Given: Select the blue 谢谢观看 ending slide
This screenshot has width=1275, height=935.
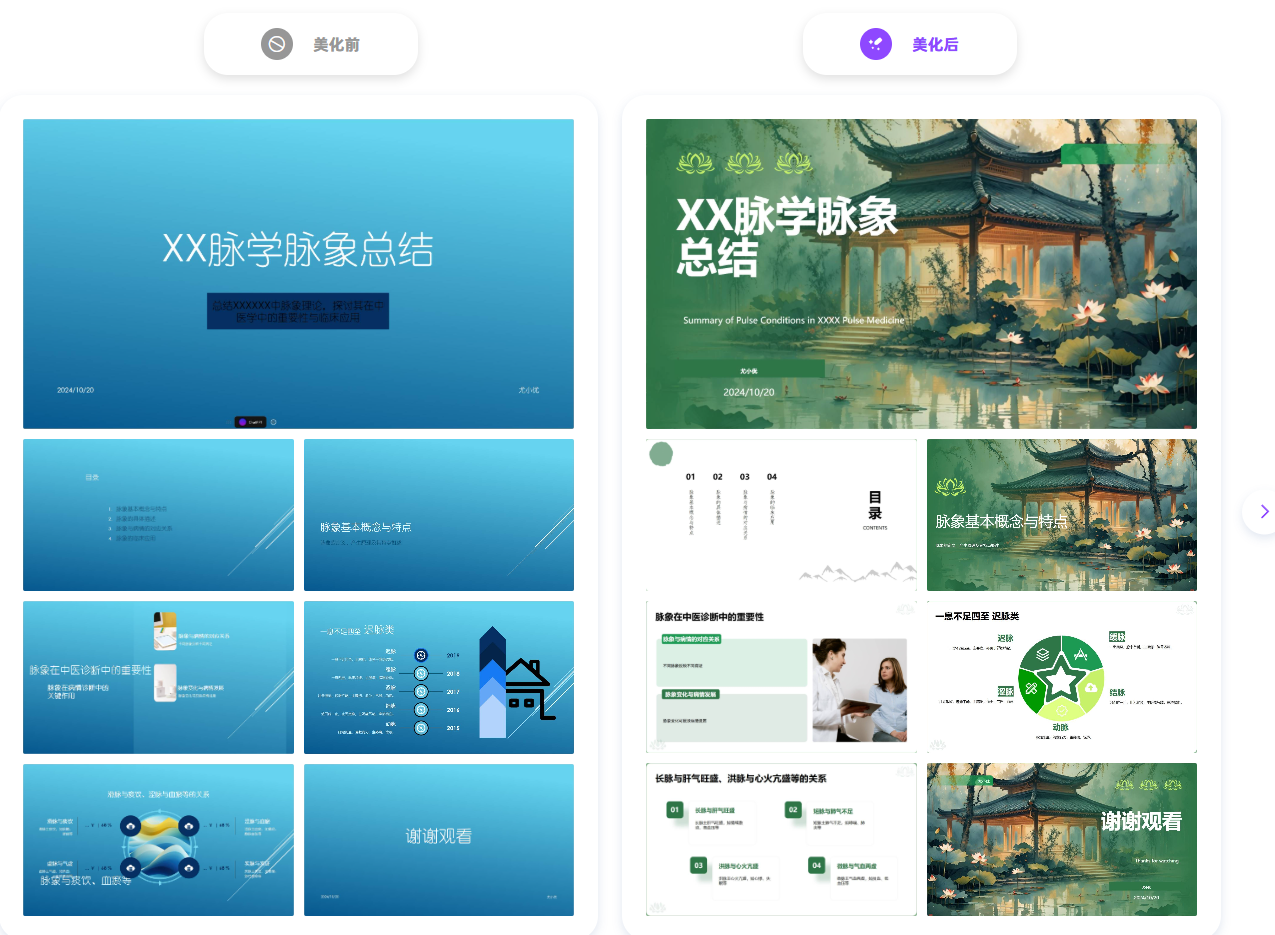Looking at the screenshot, I should tap(439, 840).
